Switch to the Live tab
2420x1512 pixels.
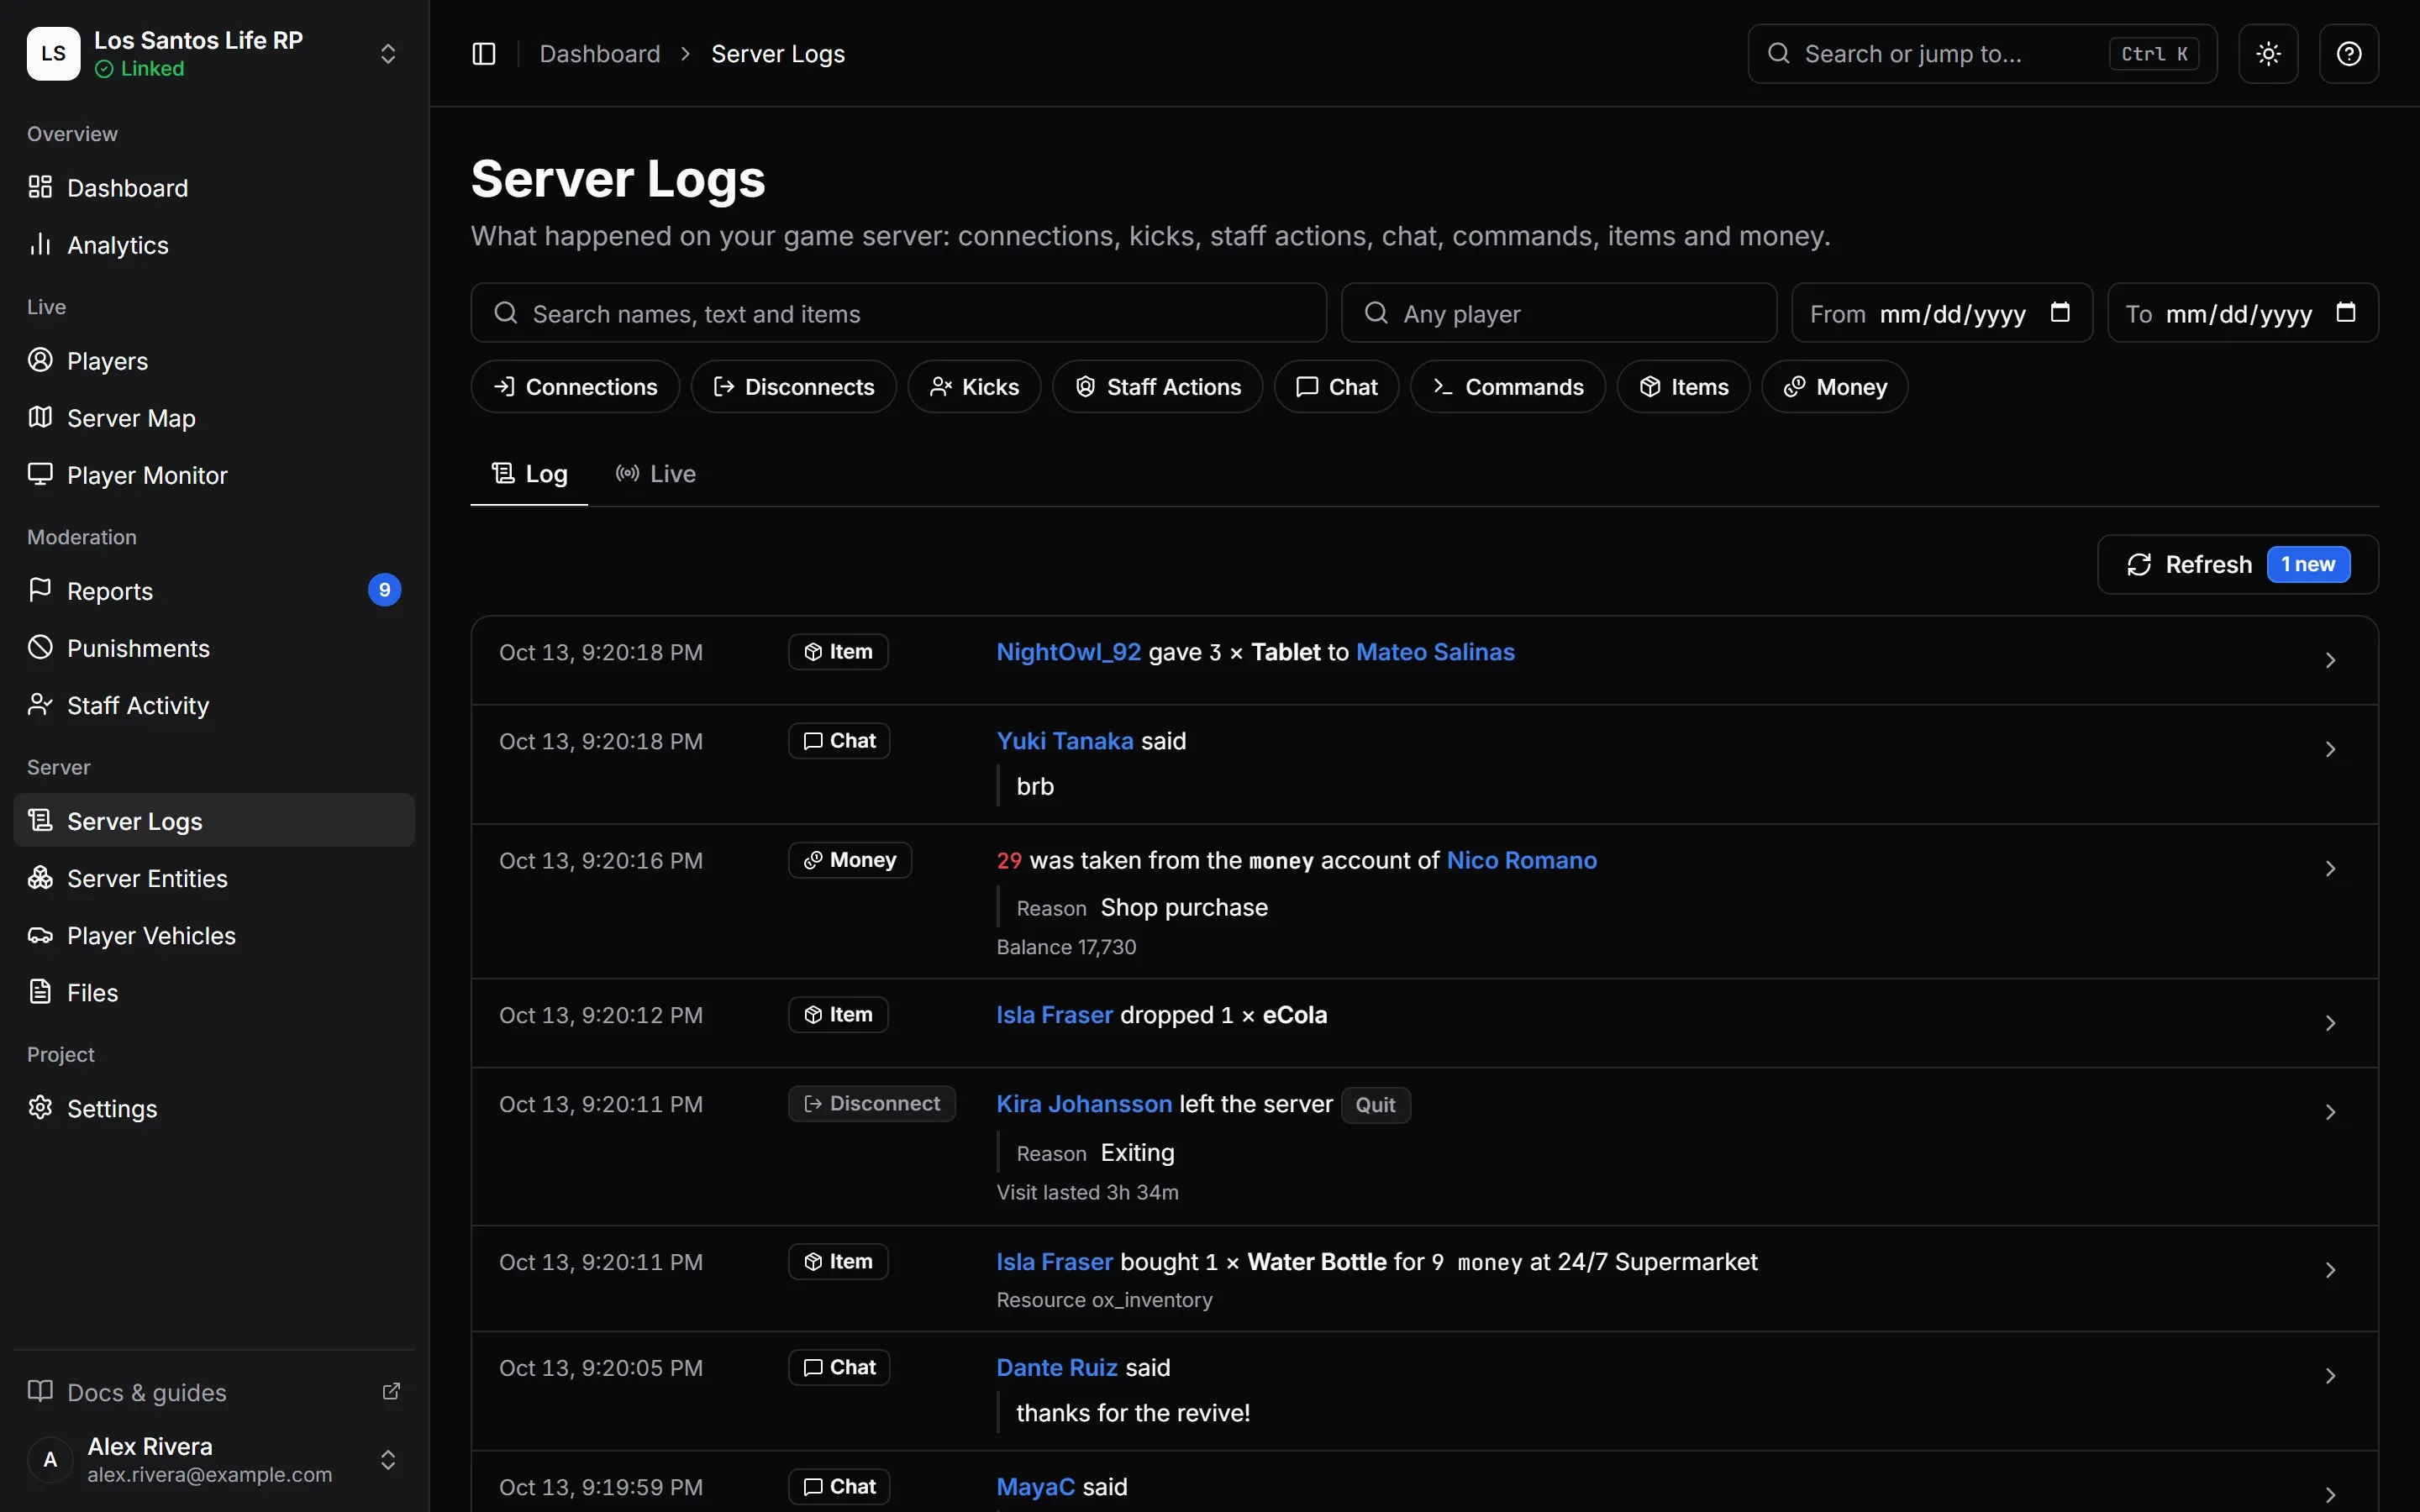click(656, 474)
